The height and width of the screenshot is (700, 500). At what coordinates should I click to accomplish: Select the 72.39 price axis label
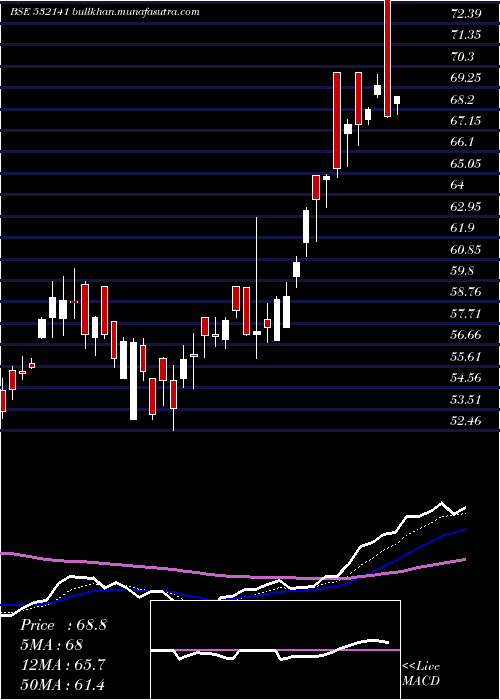tap(466, 13)
